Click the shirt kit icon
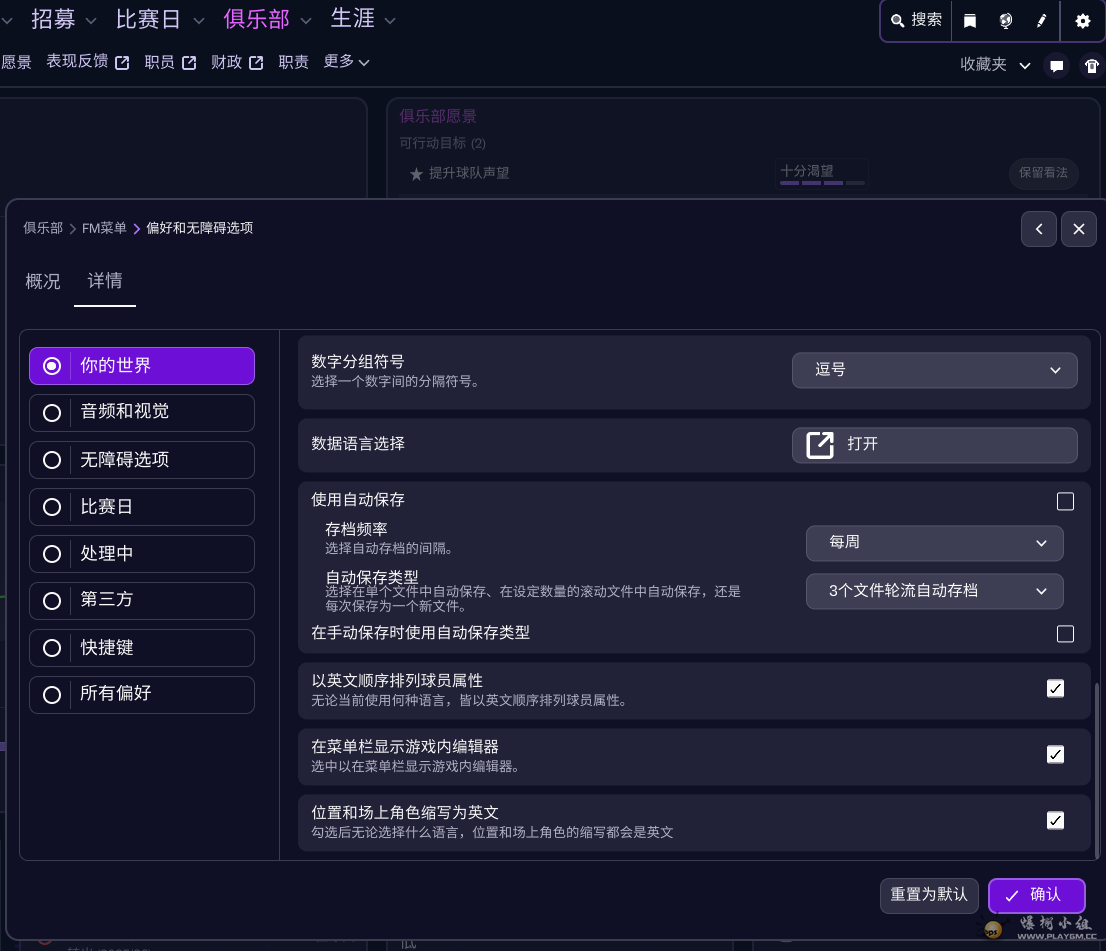 pyautogui.click(x=1092, y=66)
